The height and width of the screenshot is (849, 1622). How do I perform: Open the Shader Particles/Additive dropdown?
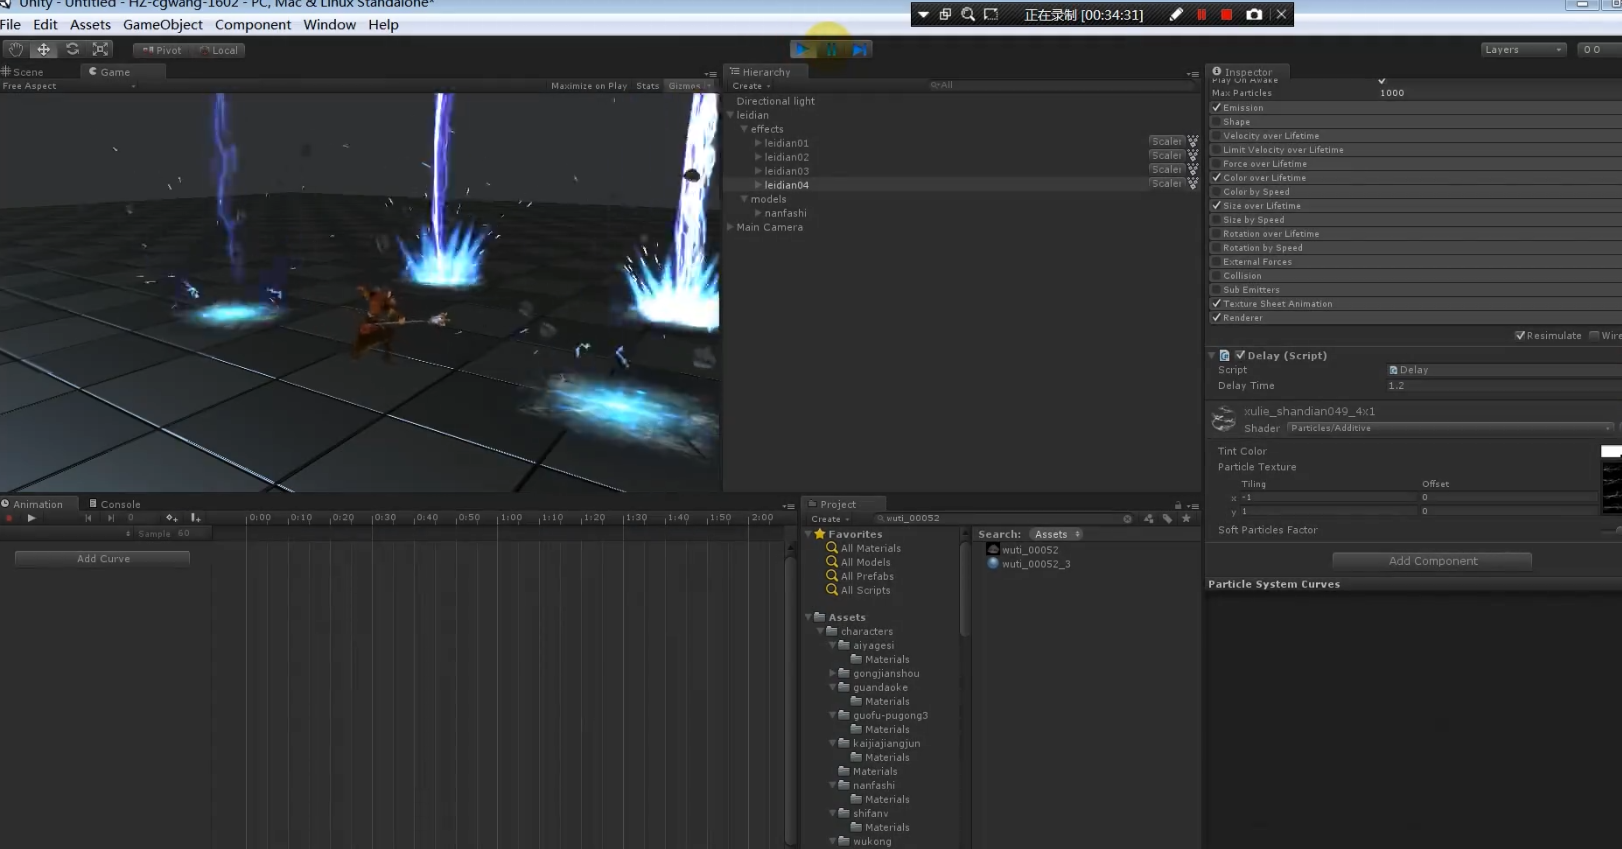[1450, 428]
